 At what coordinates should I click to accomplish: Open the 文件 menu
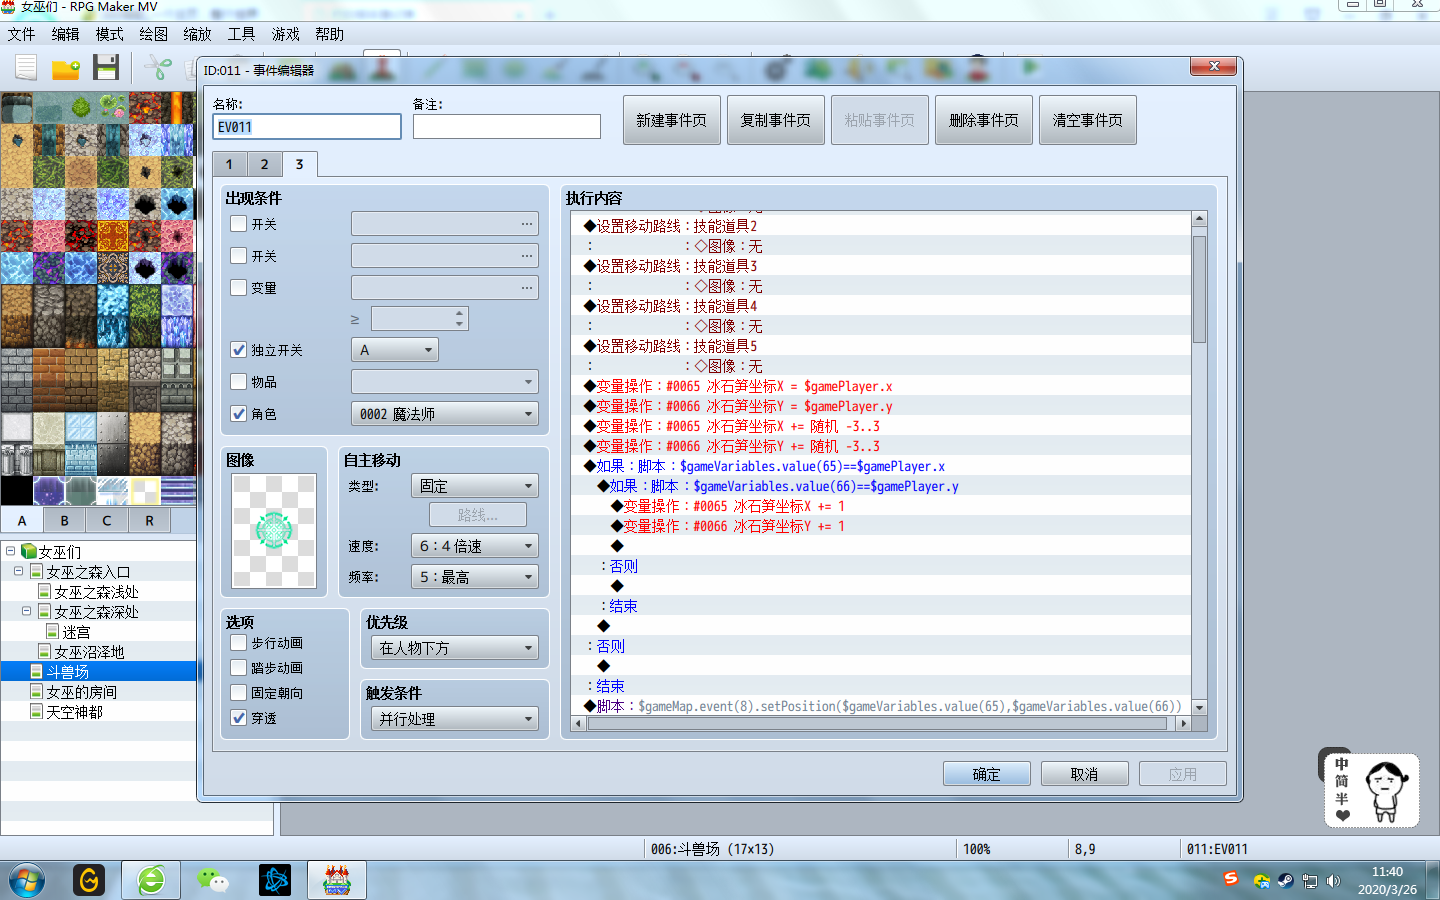[x=22, y=34]
